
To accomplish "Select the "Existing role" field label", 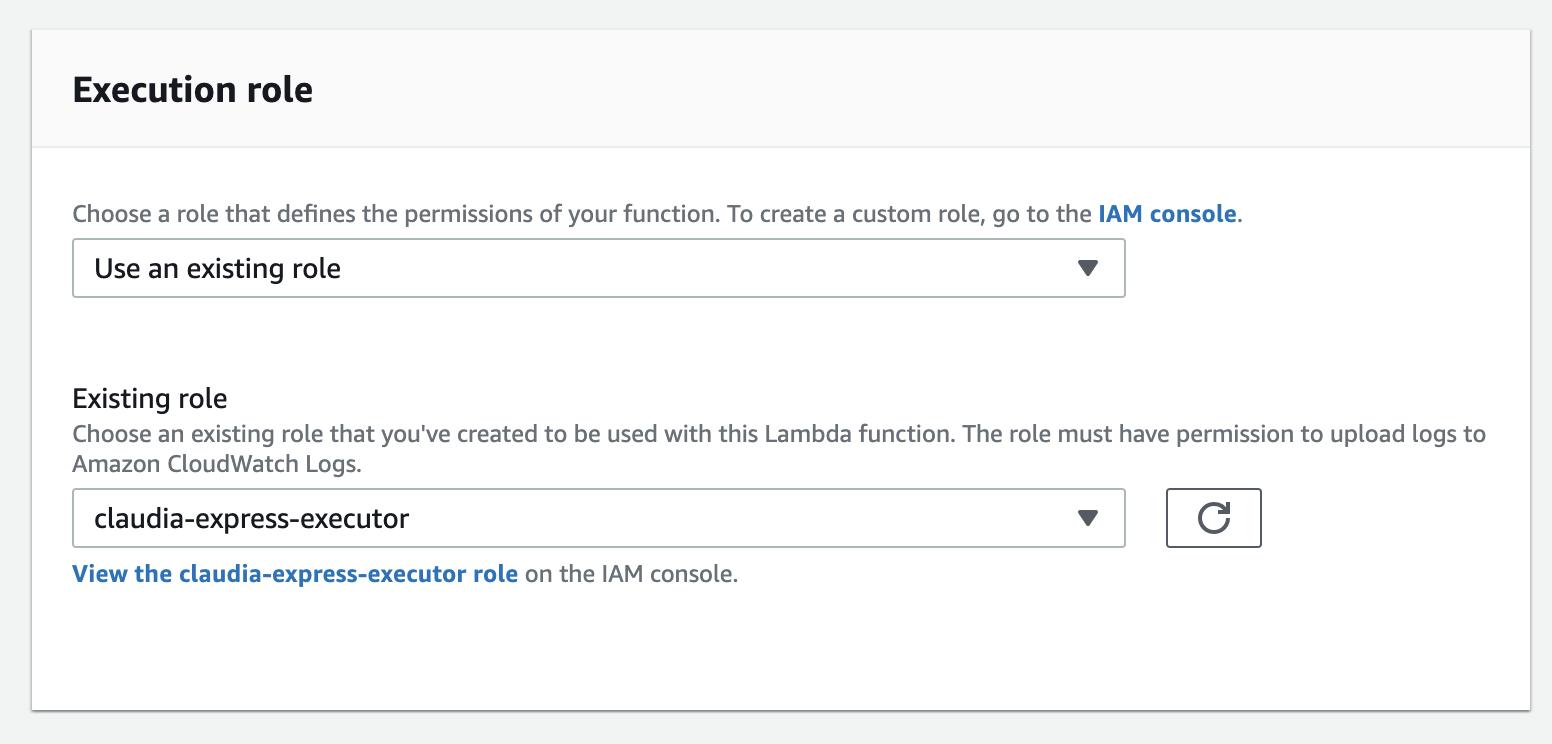I will click(150, 399).
